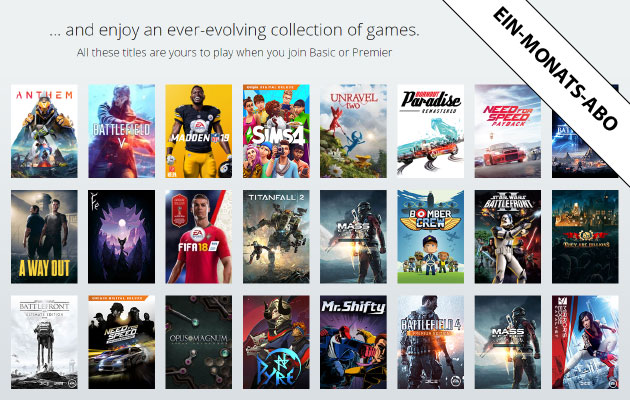
Task: Click the They Are Billions tile
Action: pyautogui.click(x=585, y=237)
